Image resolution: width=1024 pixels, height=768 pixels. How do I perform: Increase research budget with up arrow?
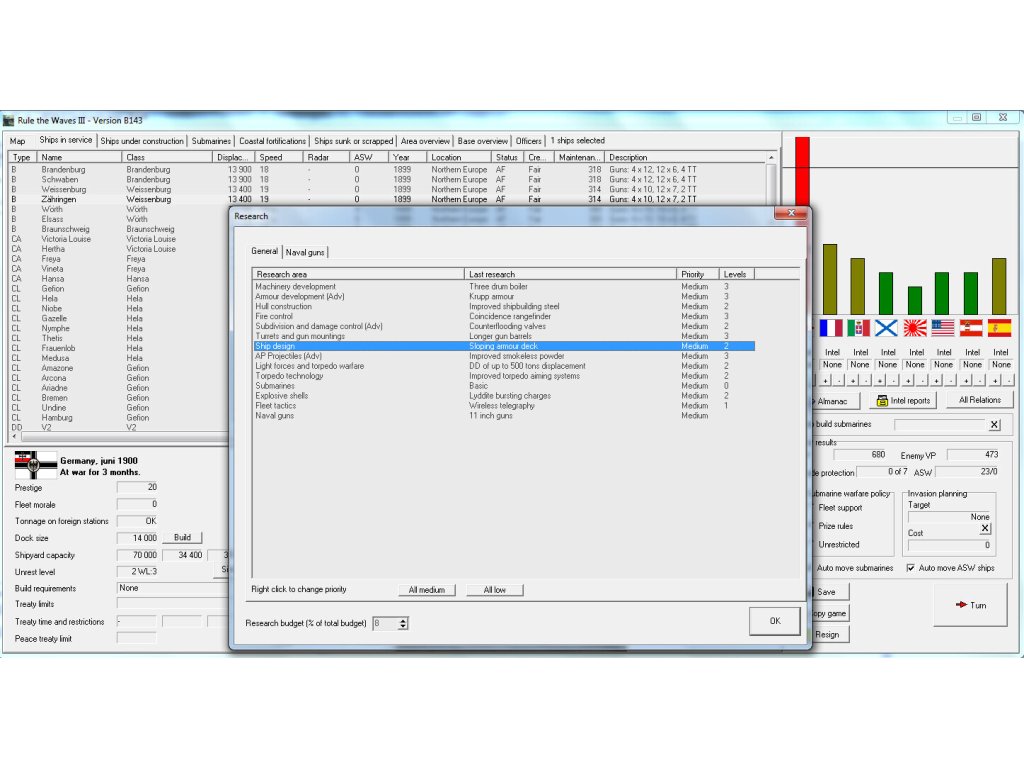click(x=403, y=620)
